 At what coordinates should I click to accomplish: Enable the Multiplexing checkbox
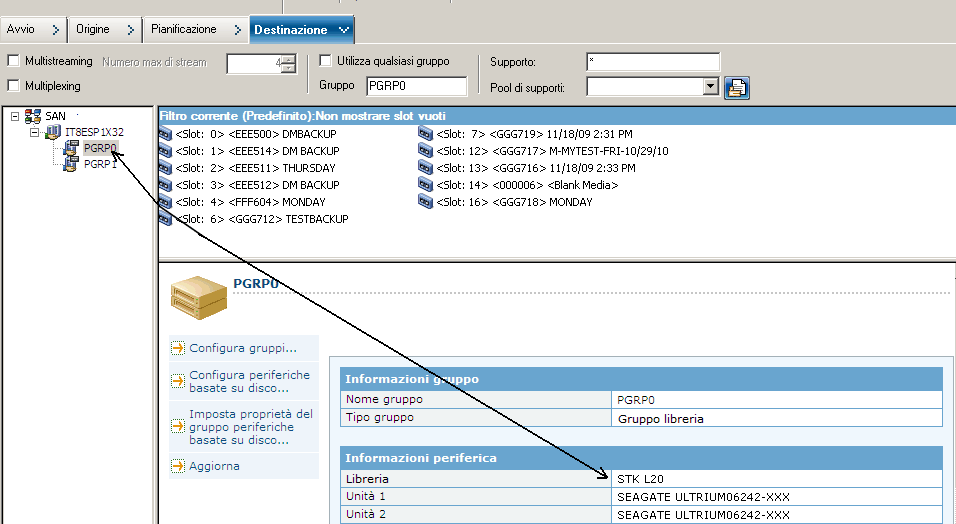(13, 85)
